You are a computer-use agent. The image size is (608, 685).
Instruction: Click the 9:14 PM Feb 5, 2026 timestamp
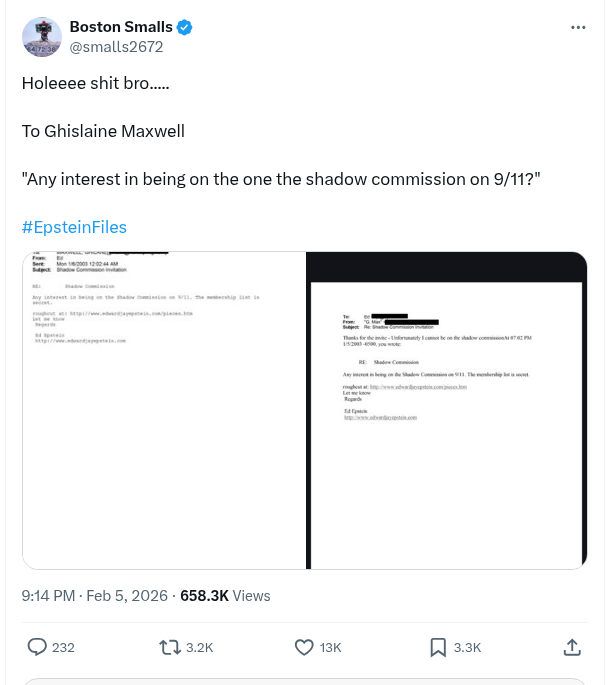pyautogui.click(x=95, y=595)
